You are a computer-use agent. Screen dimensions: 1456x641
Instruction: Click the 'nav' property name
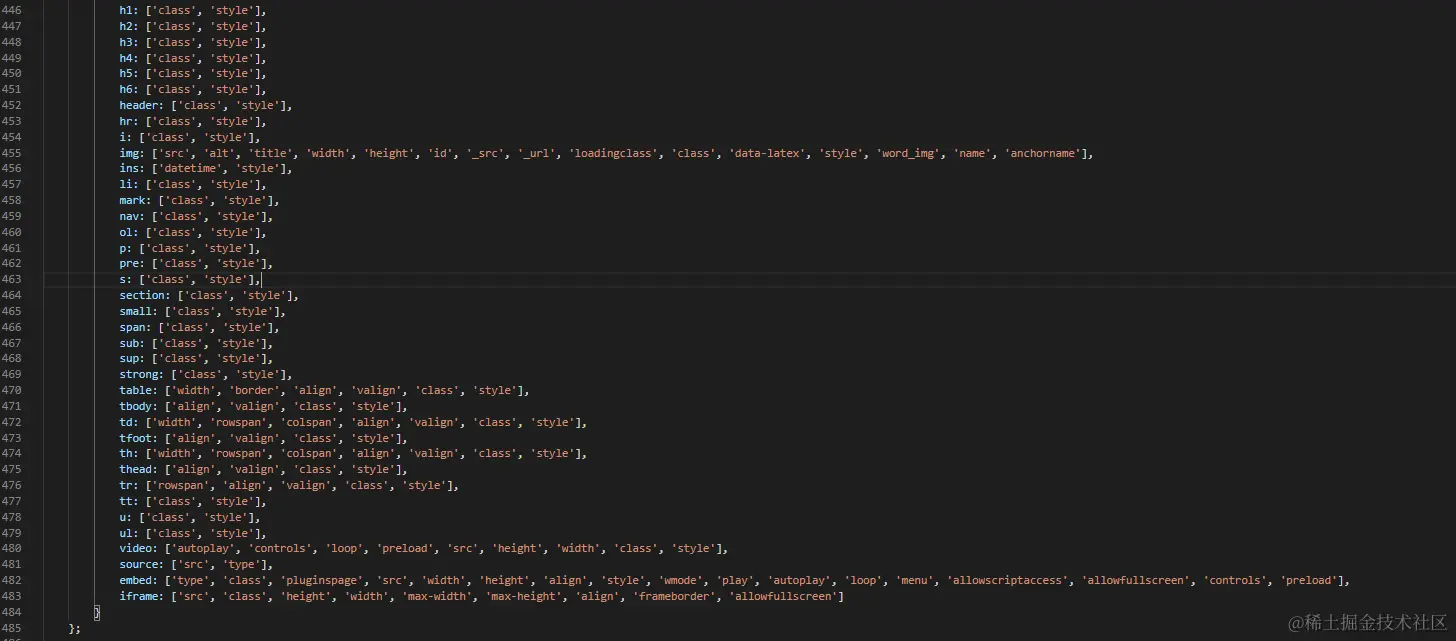point(129,216)
